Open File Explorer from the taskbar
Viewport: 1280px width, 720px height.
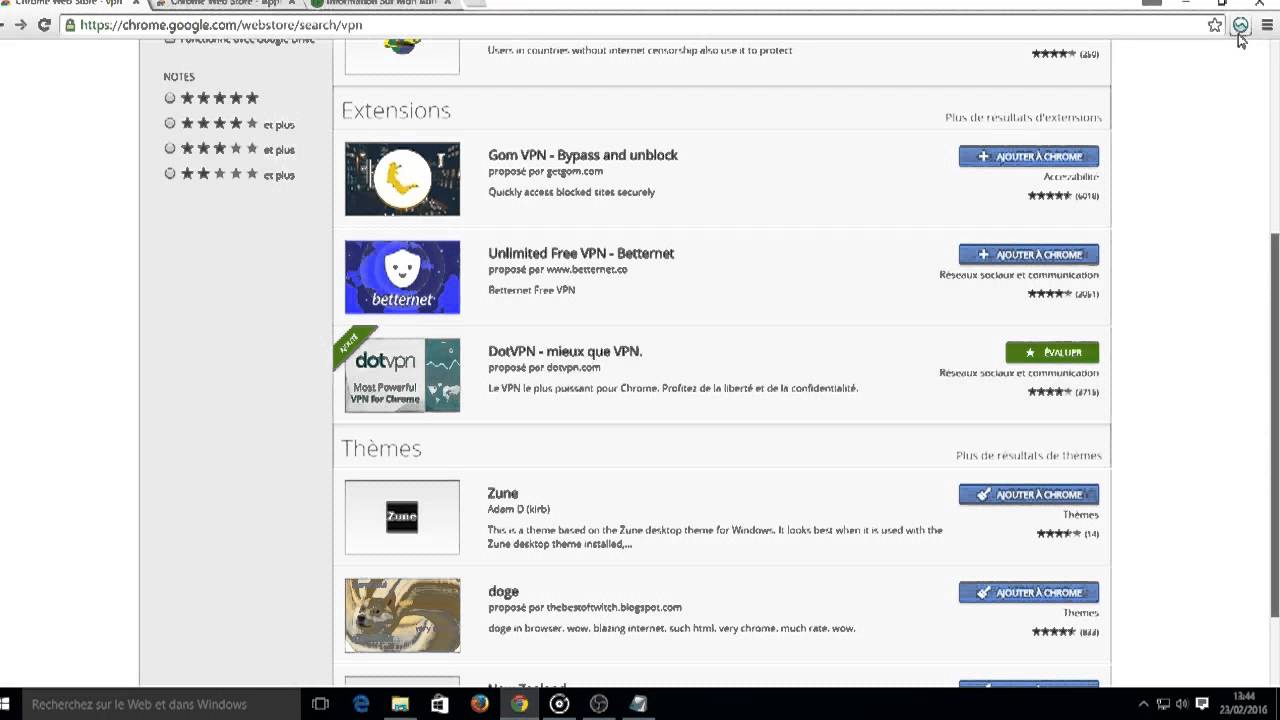(400, 704)
